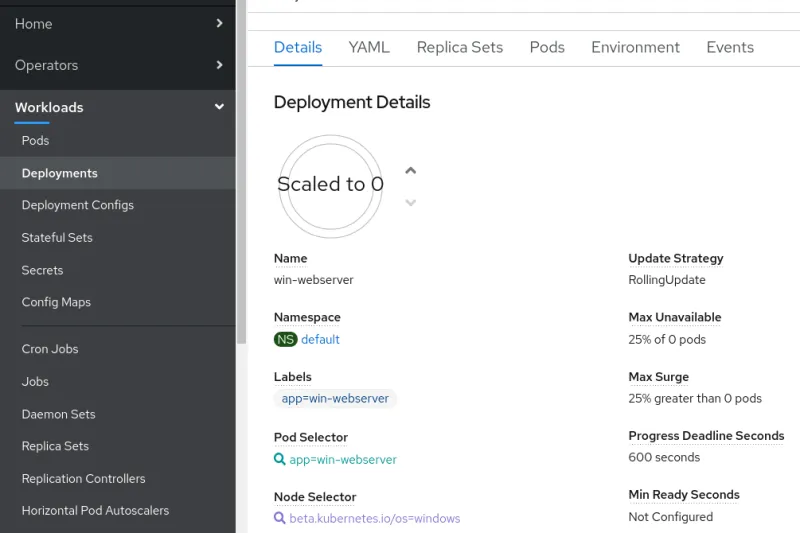This screenshot has width=800, height=533.
Task: Click the NS namespace badge icon
Action: pyautogui.click(x=286, y=340)
